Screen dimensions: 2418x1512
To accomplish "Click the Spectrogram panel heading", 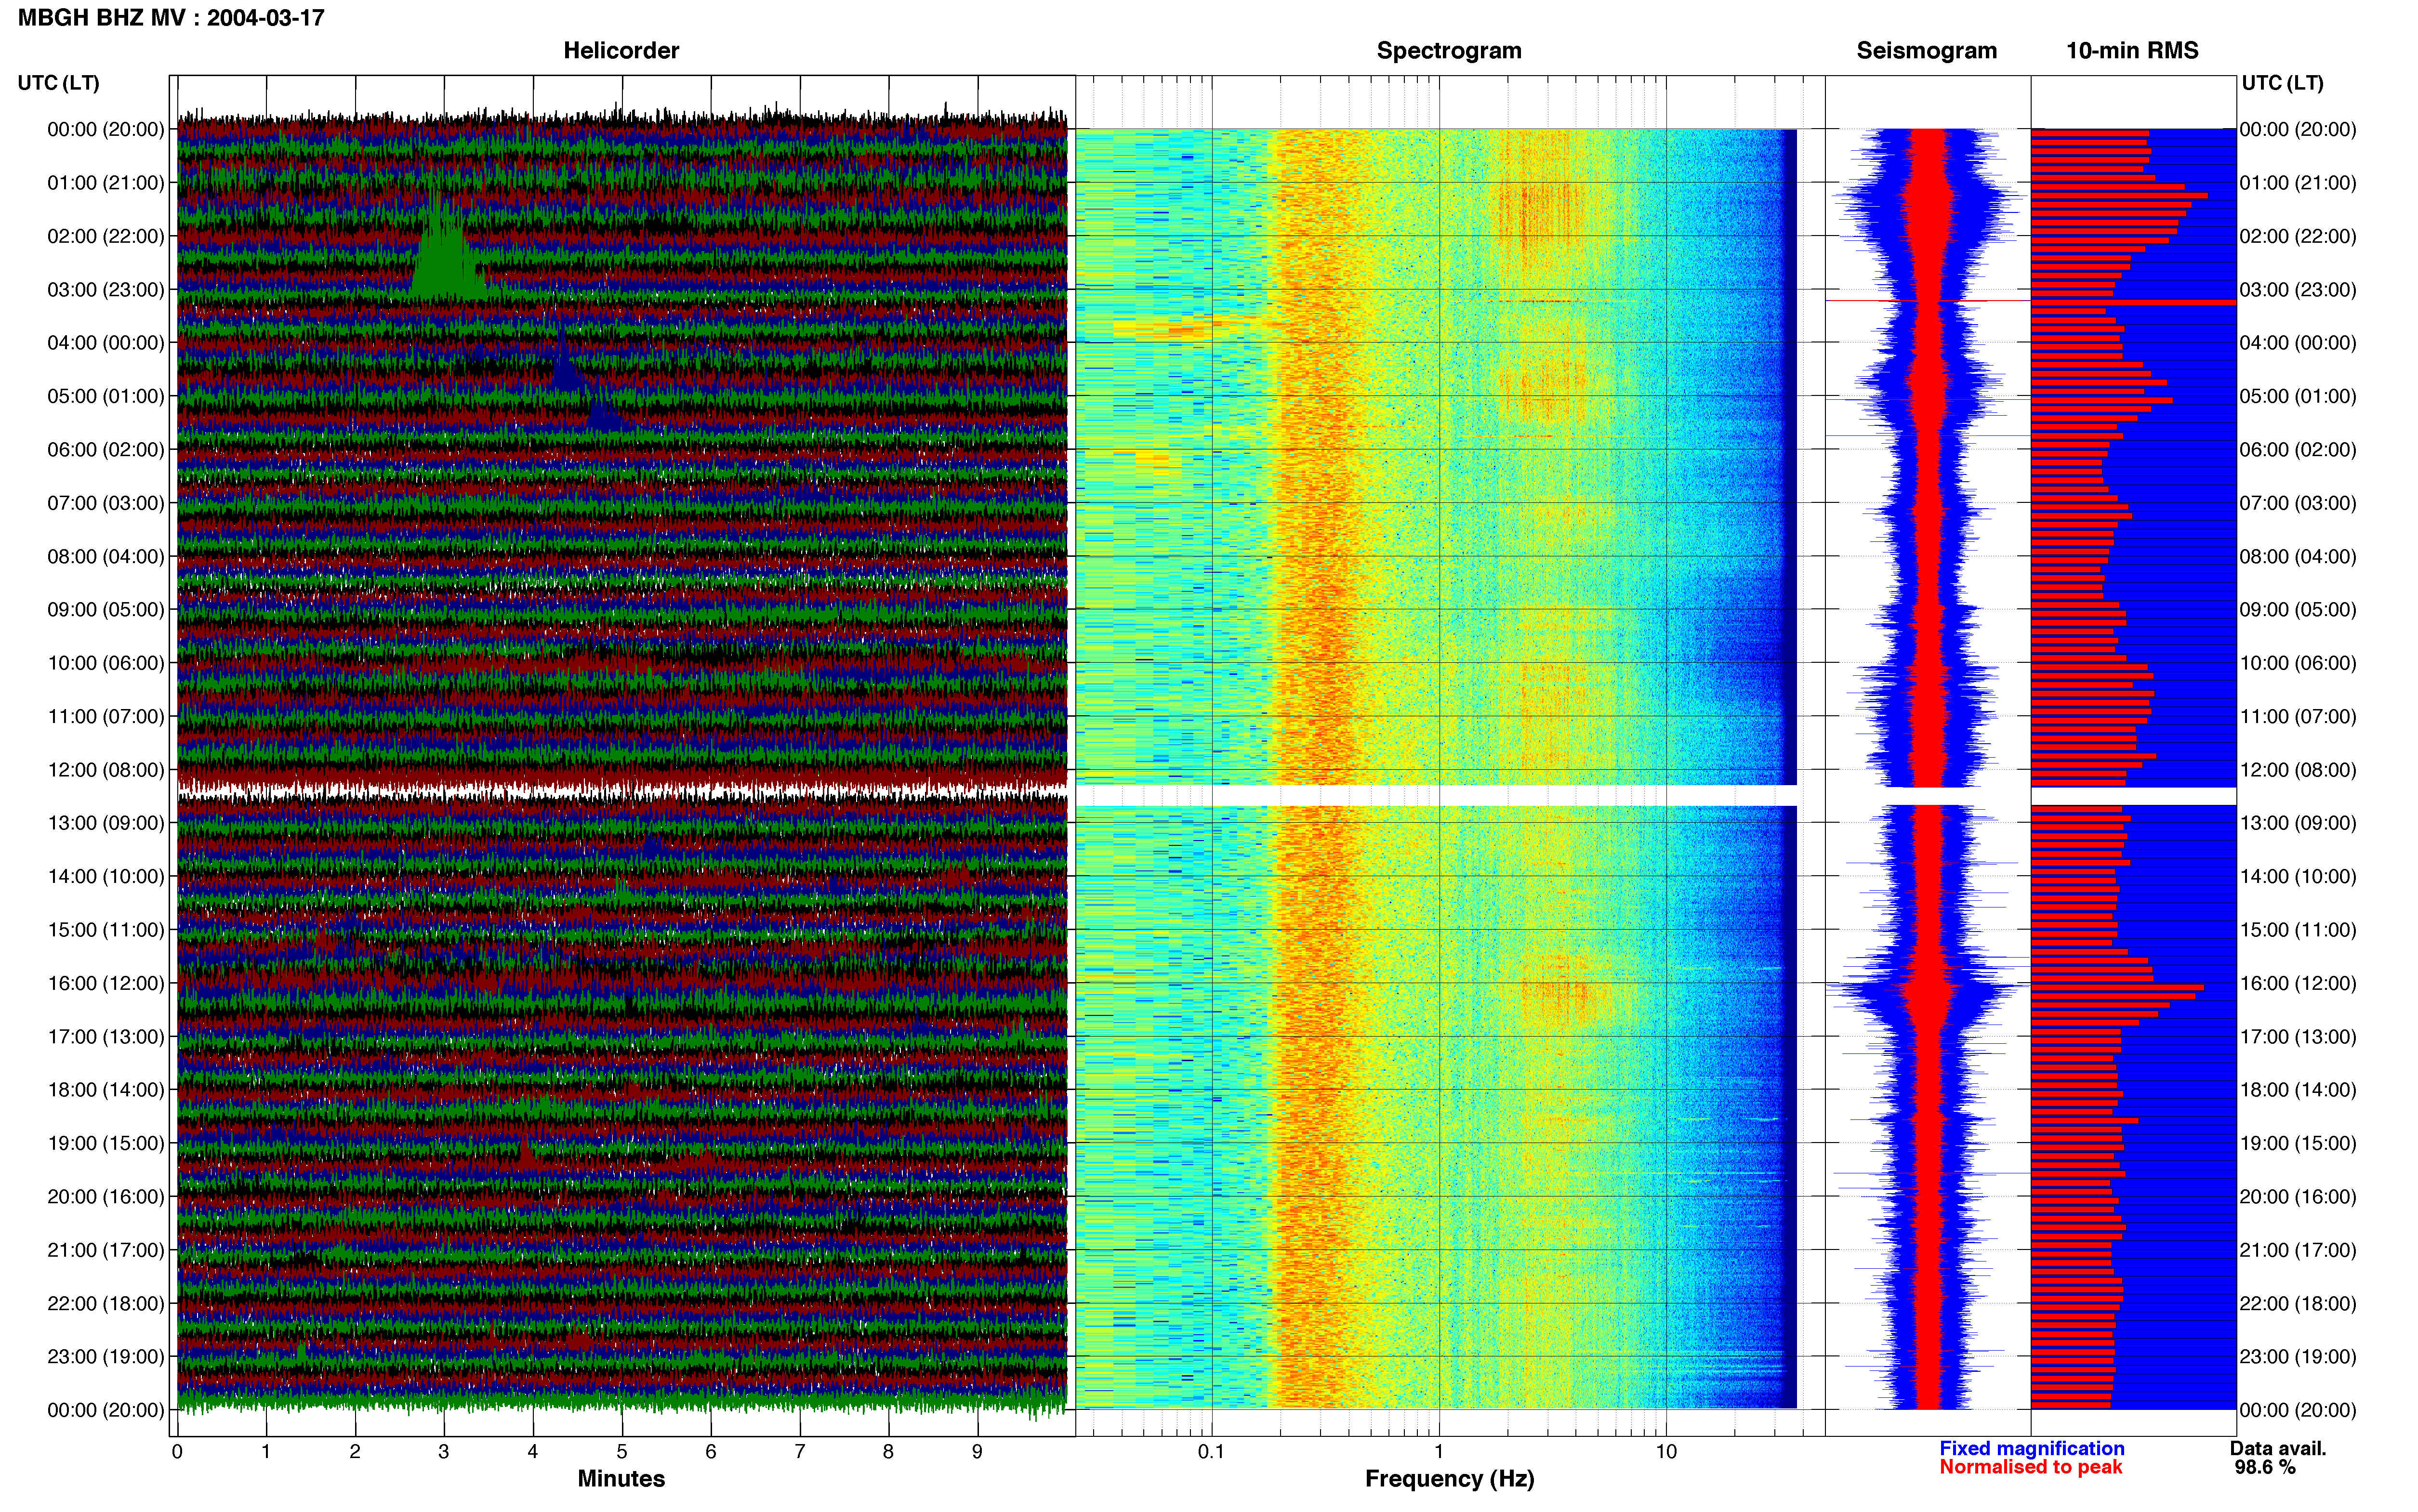I will (1449, 50).
